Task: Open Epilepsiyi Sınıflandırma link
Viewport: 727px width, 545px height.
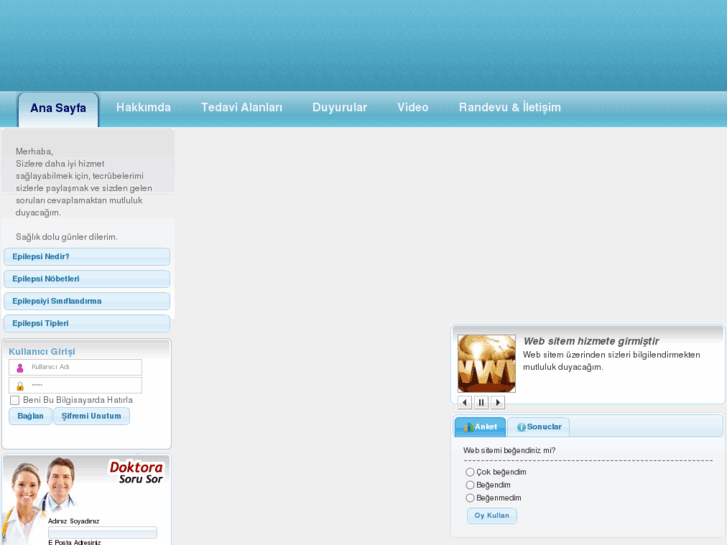Action: (x=87, y=301)
